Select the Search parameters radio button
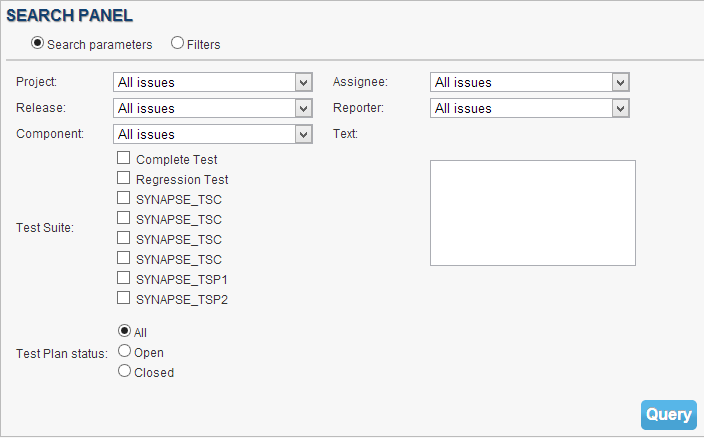 click(38, 44)
